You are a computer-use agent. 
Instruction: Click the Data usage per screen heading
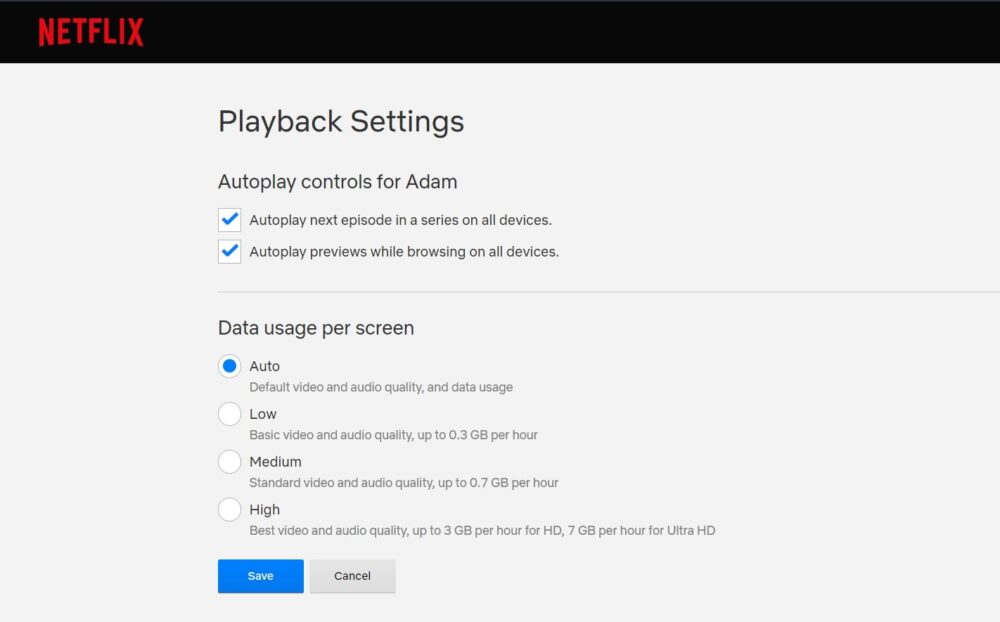point(315,327)
